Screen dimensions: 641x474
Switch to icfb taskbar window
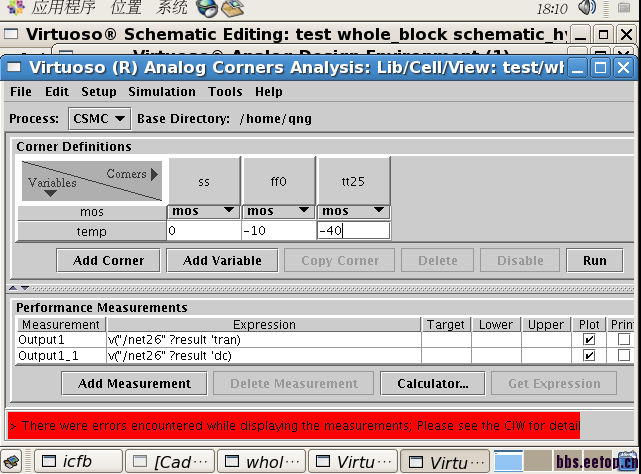pyautogui.click(x=78, y=462)
